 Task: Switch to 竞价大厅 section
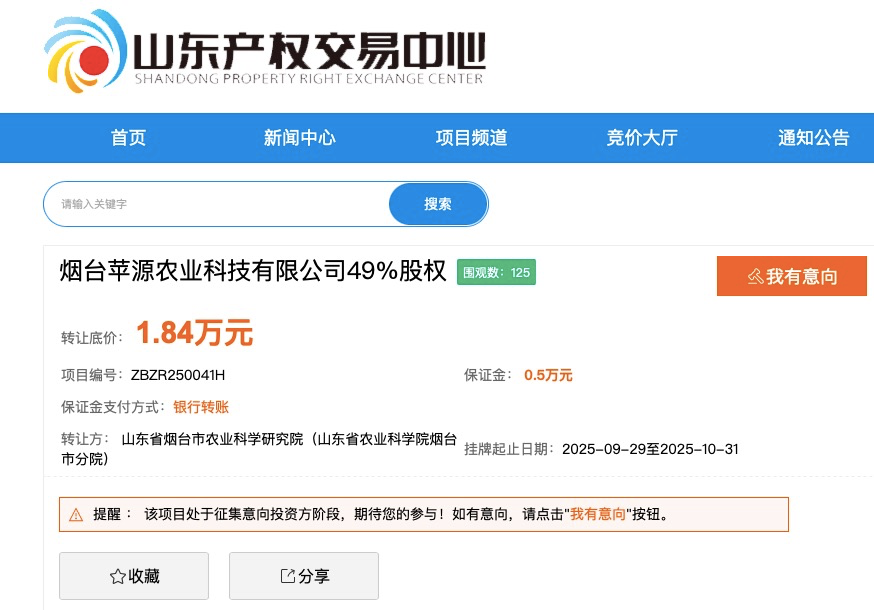tap(641, 137)
